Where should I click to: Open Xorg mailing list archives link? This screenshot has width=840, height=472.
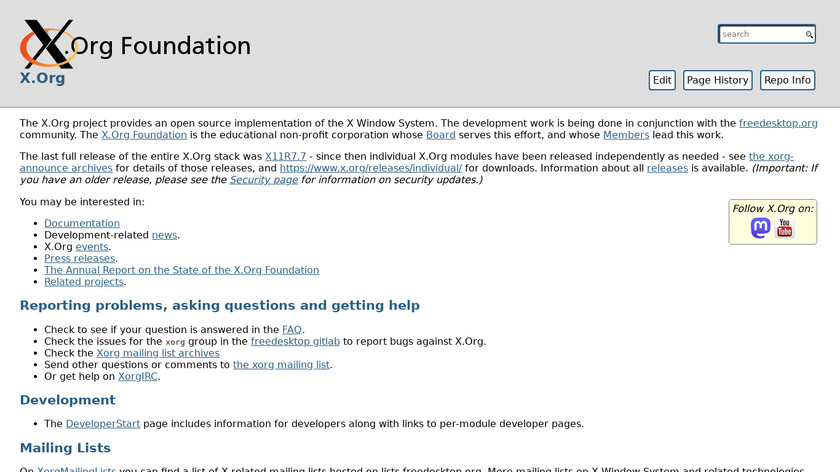158,354
